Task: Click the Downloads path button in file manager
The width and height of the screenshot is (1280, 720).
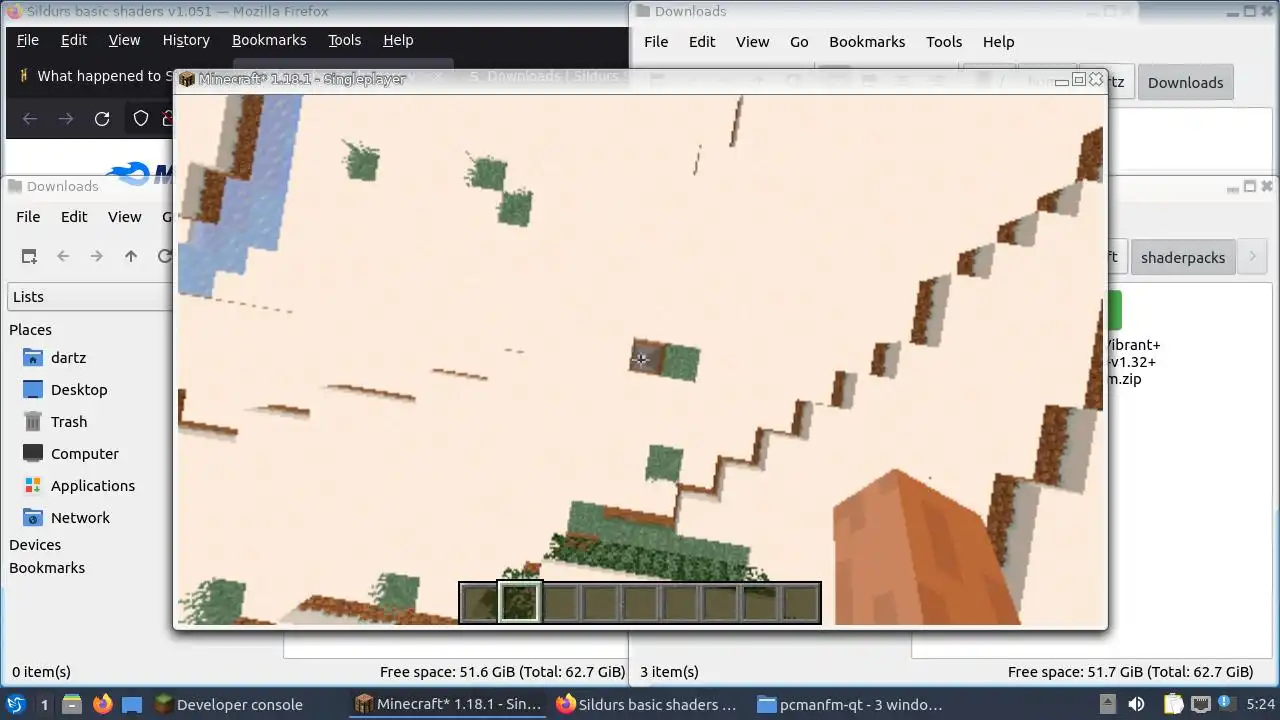Action: [1185, 83]
